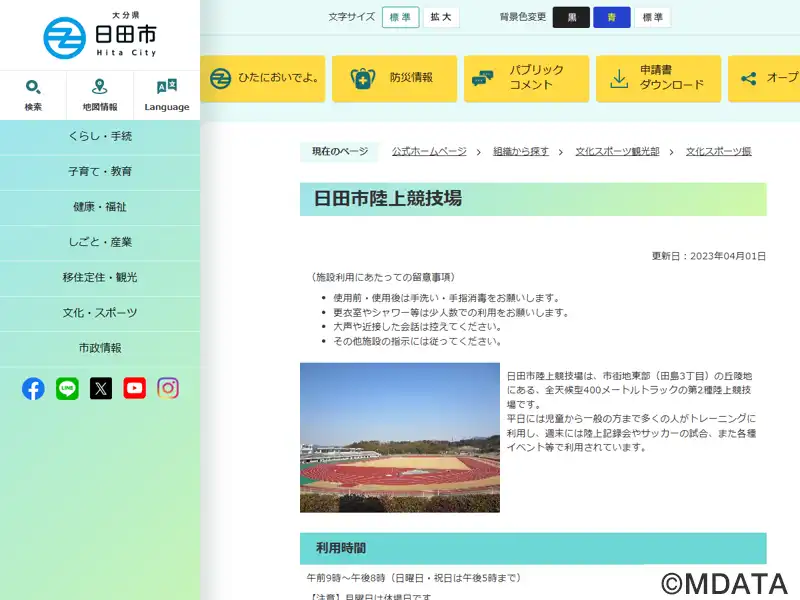Switch background color to blue (青)
Viewport: 800px width, 600px height.
coord(611,17)
